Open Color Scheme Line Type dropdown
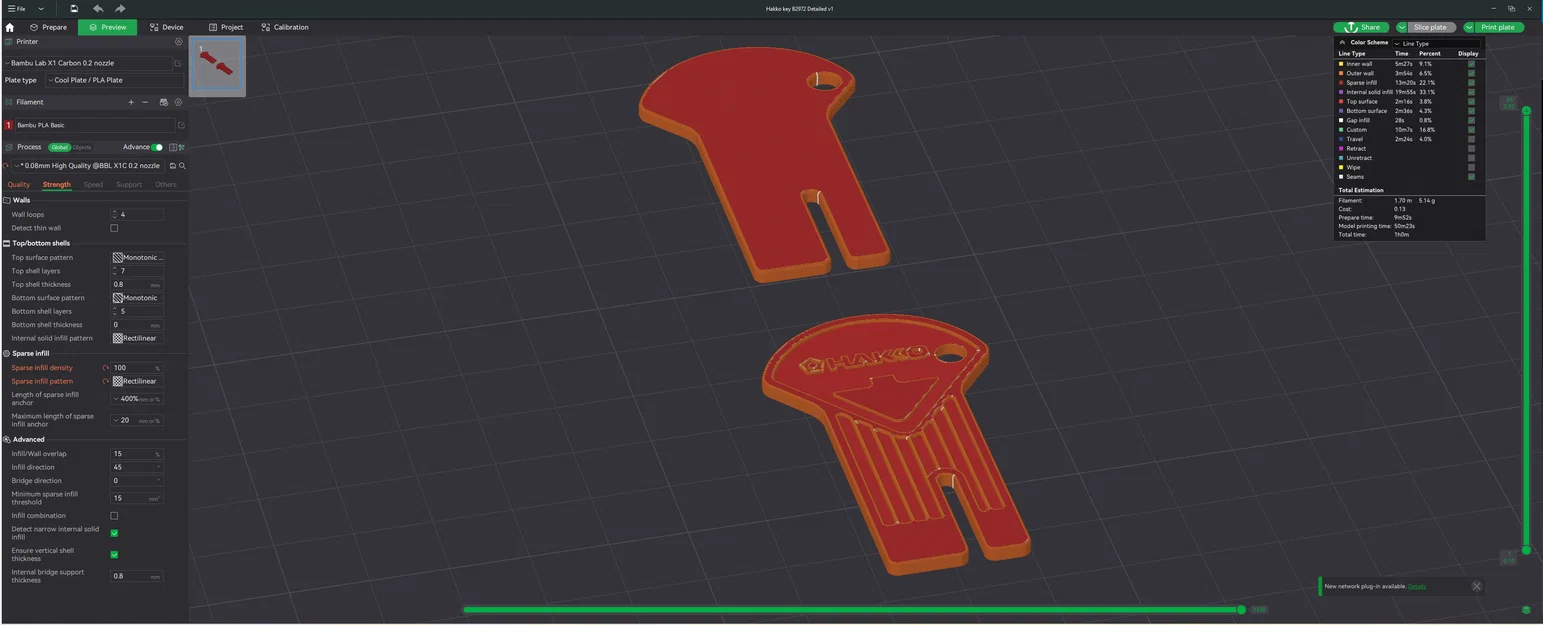The image size is (1543, 625). [1436, 43]
